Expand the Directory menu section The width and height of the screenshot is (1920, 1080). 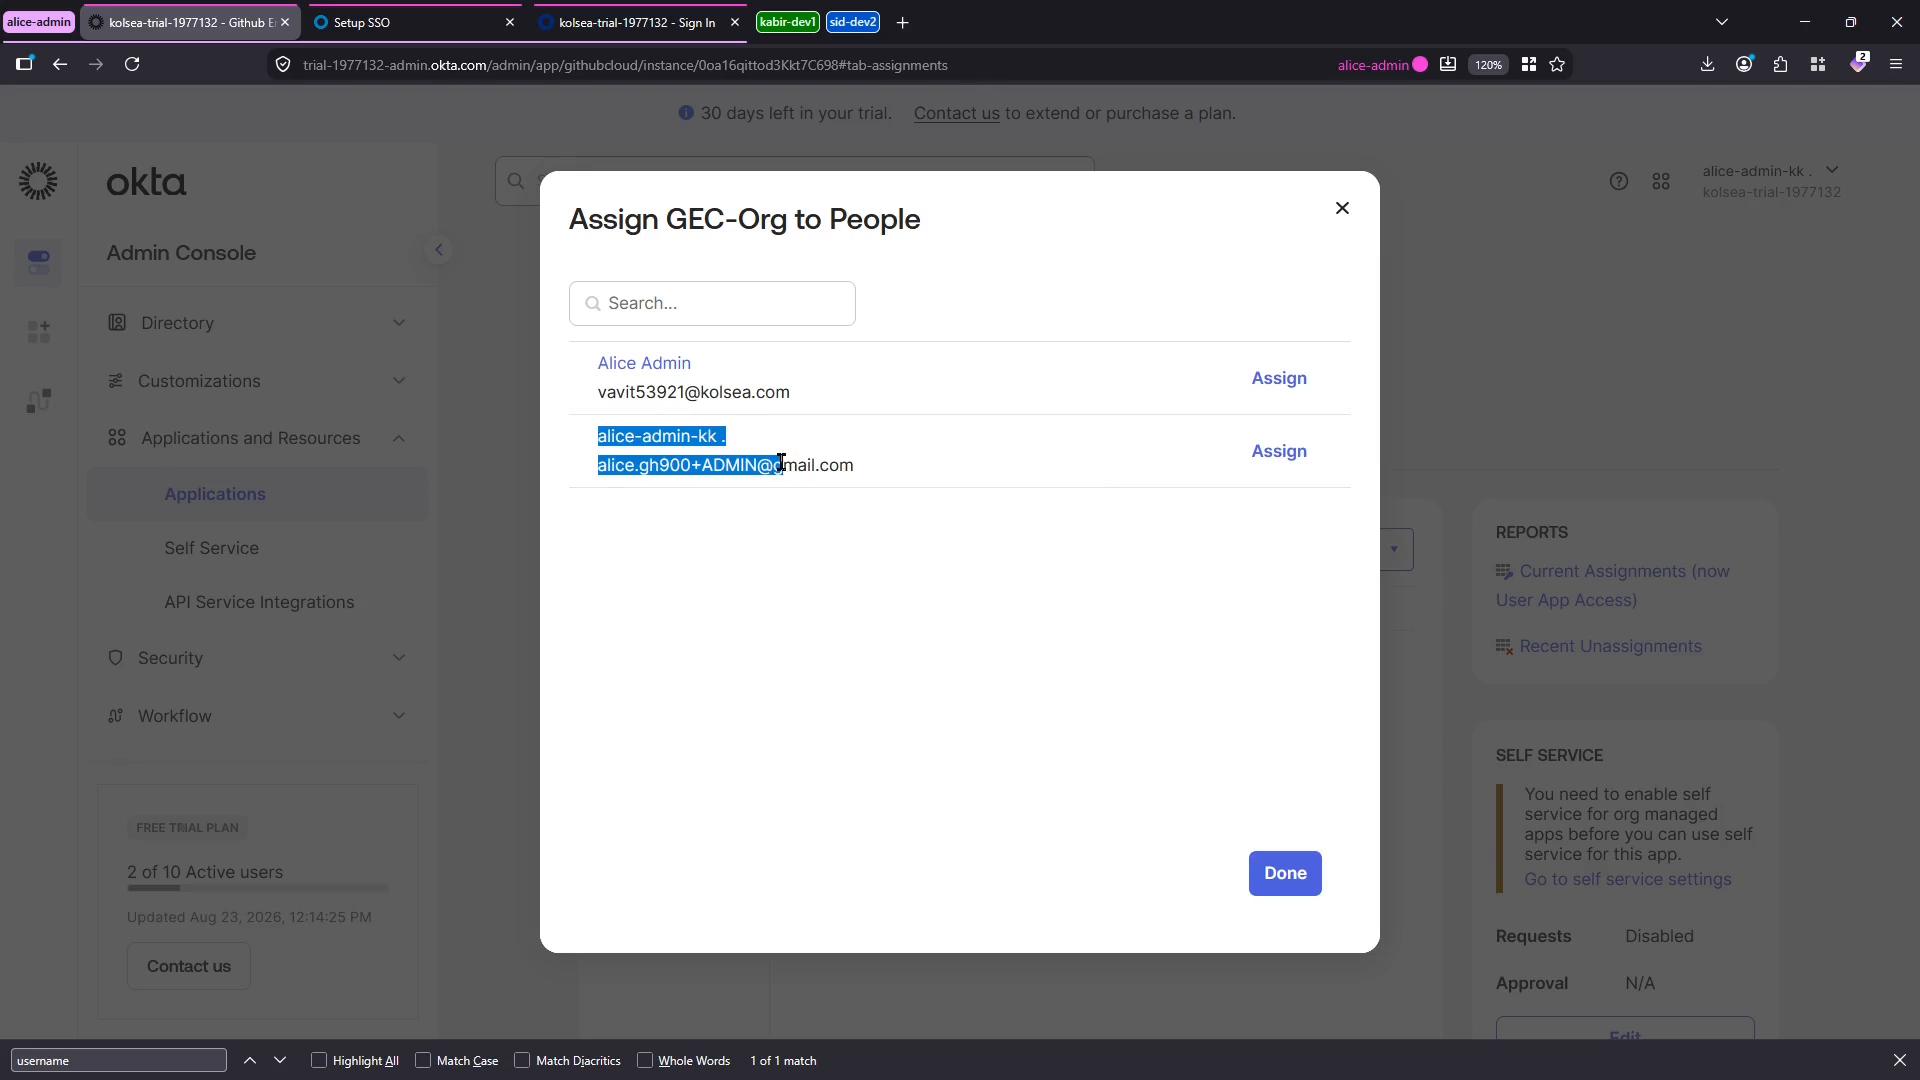258,323
